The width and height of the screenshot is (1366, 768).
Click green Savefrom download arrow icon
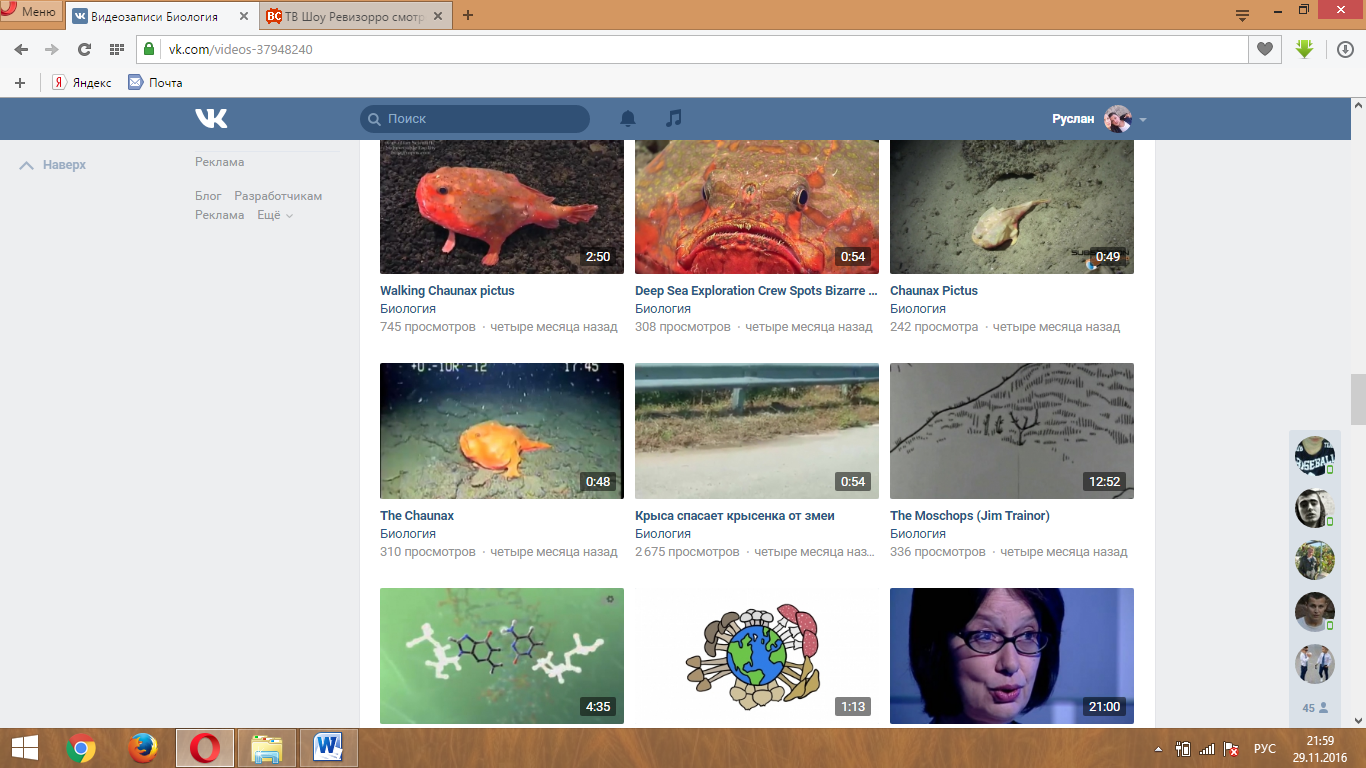point(1304,48)
